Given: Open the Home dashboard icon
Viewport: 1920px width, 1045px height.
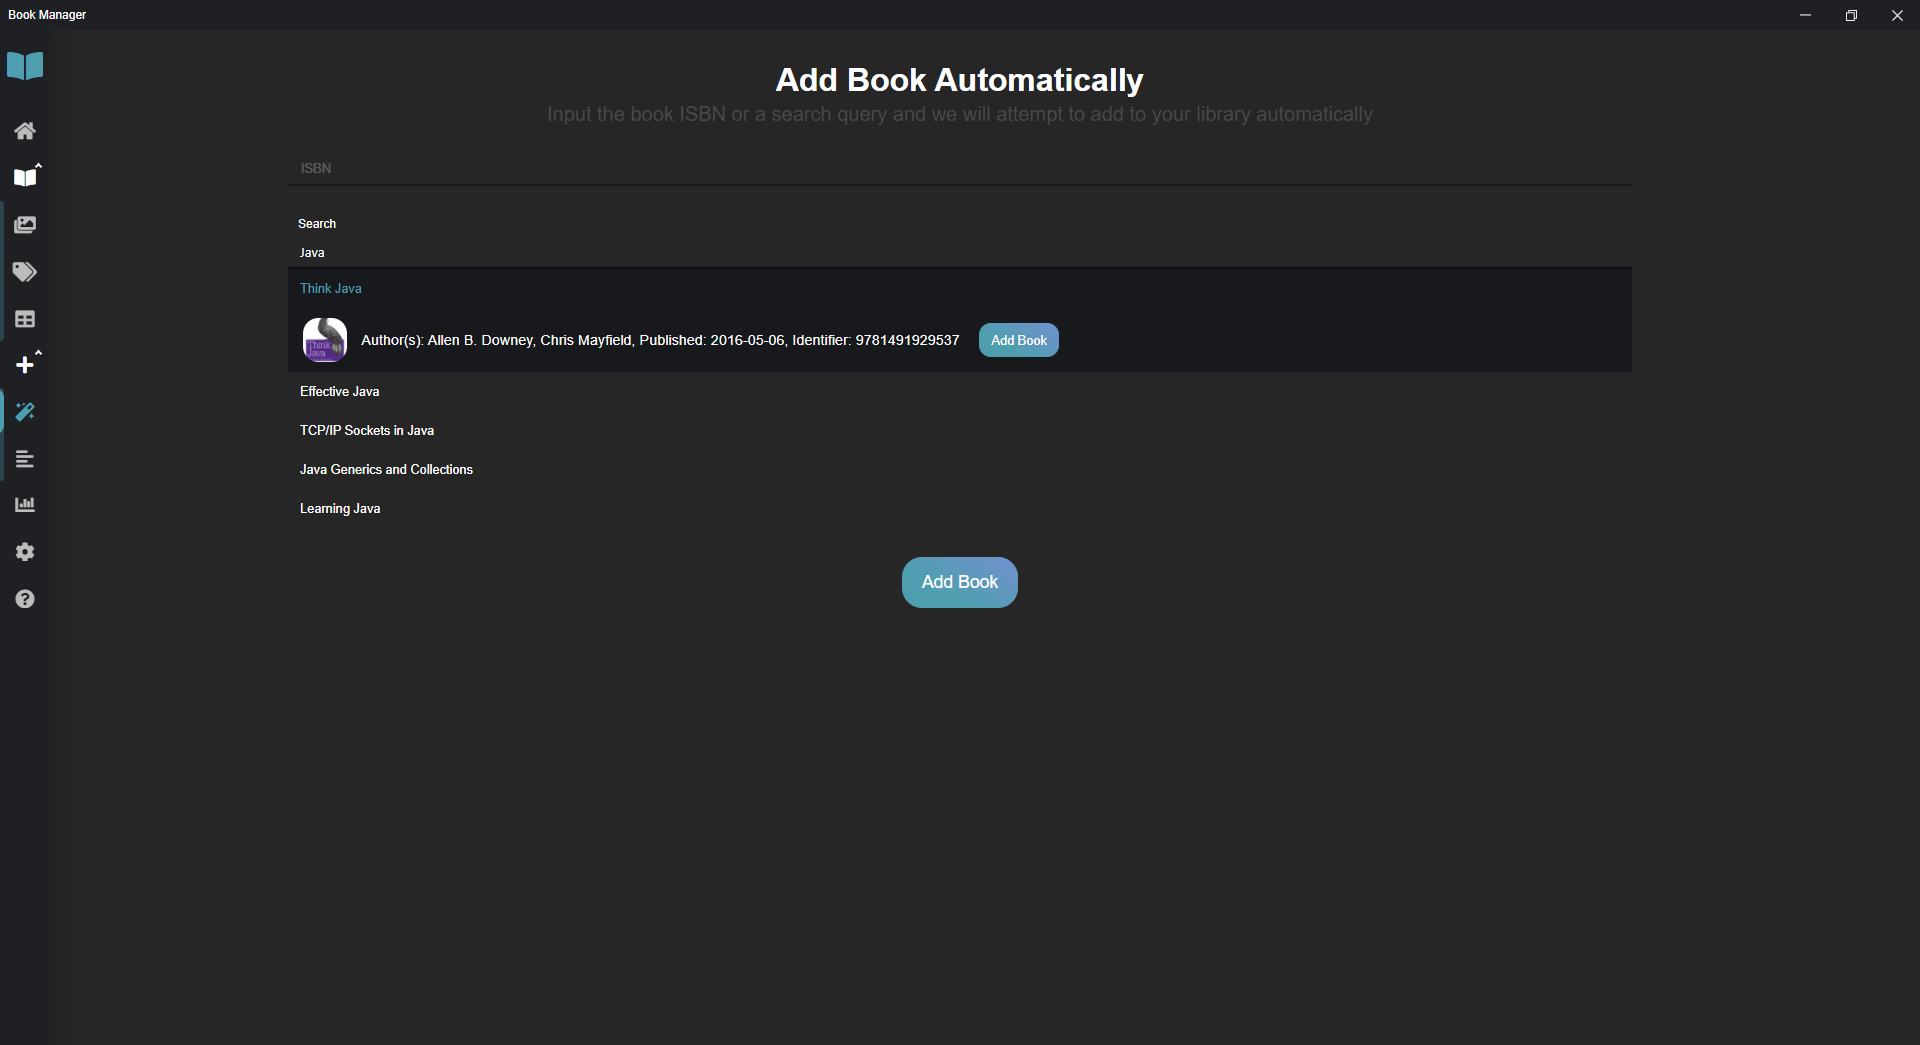Looking at the screenshot, I should coord(25,131).
